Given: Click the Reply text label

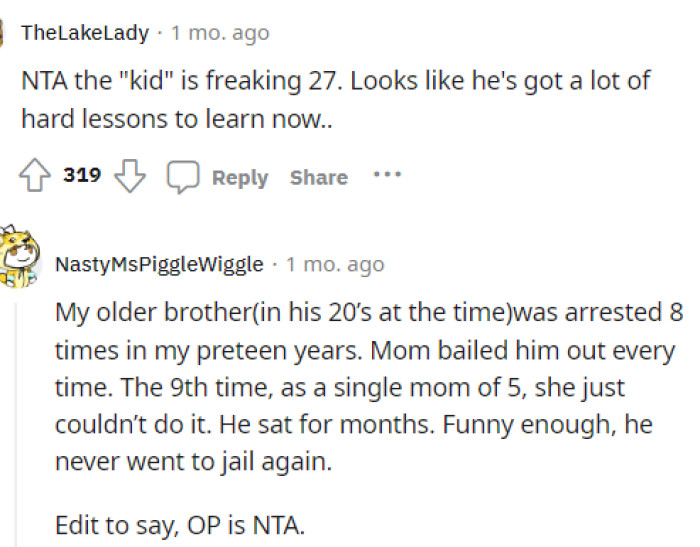Looking at the screenshot, I should point(240,178).
